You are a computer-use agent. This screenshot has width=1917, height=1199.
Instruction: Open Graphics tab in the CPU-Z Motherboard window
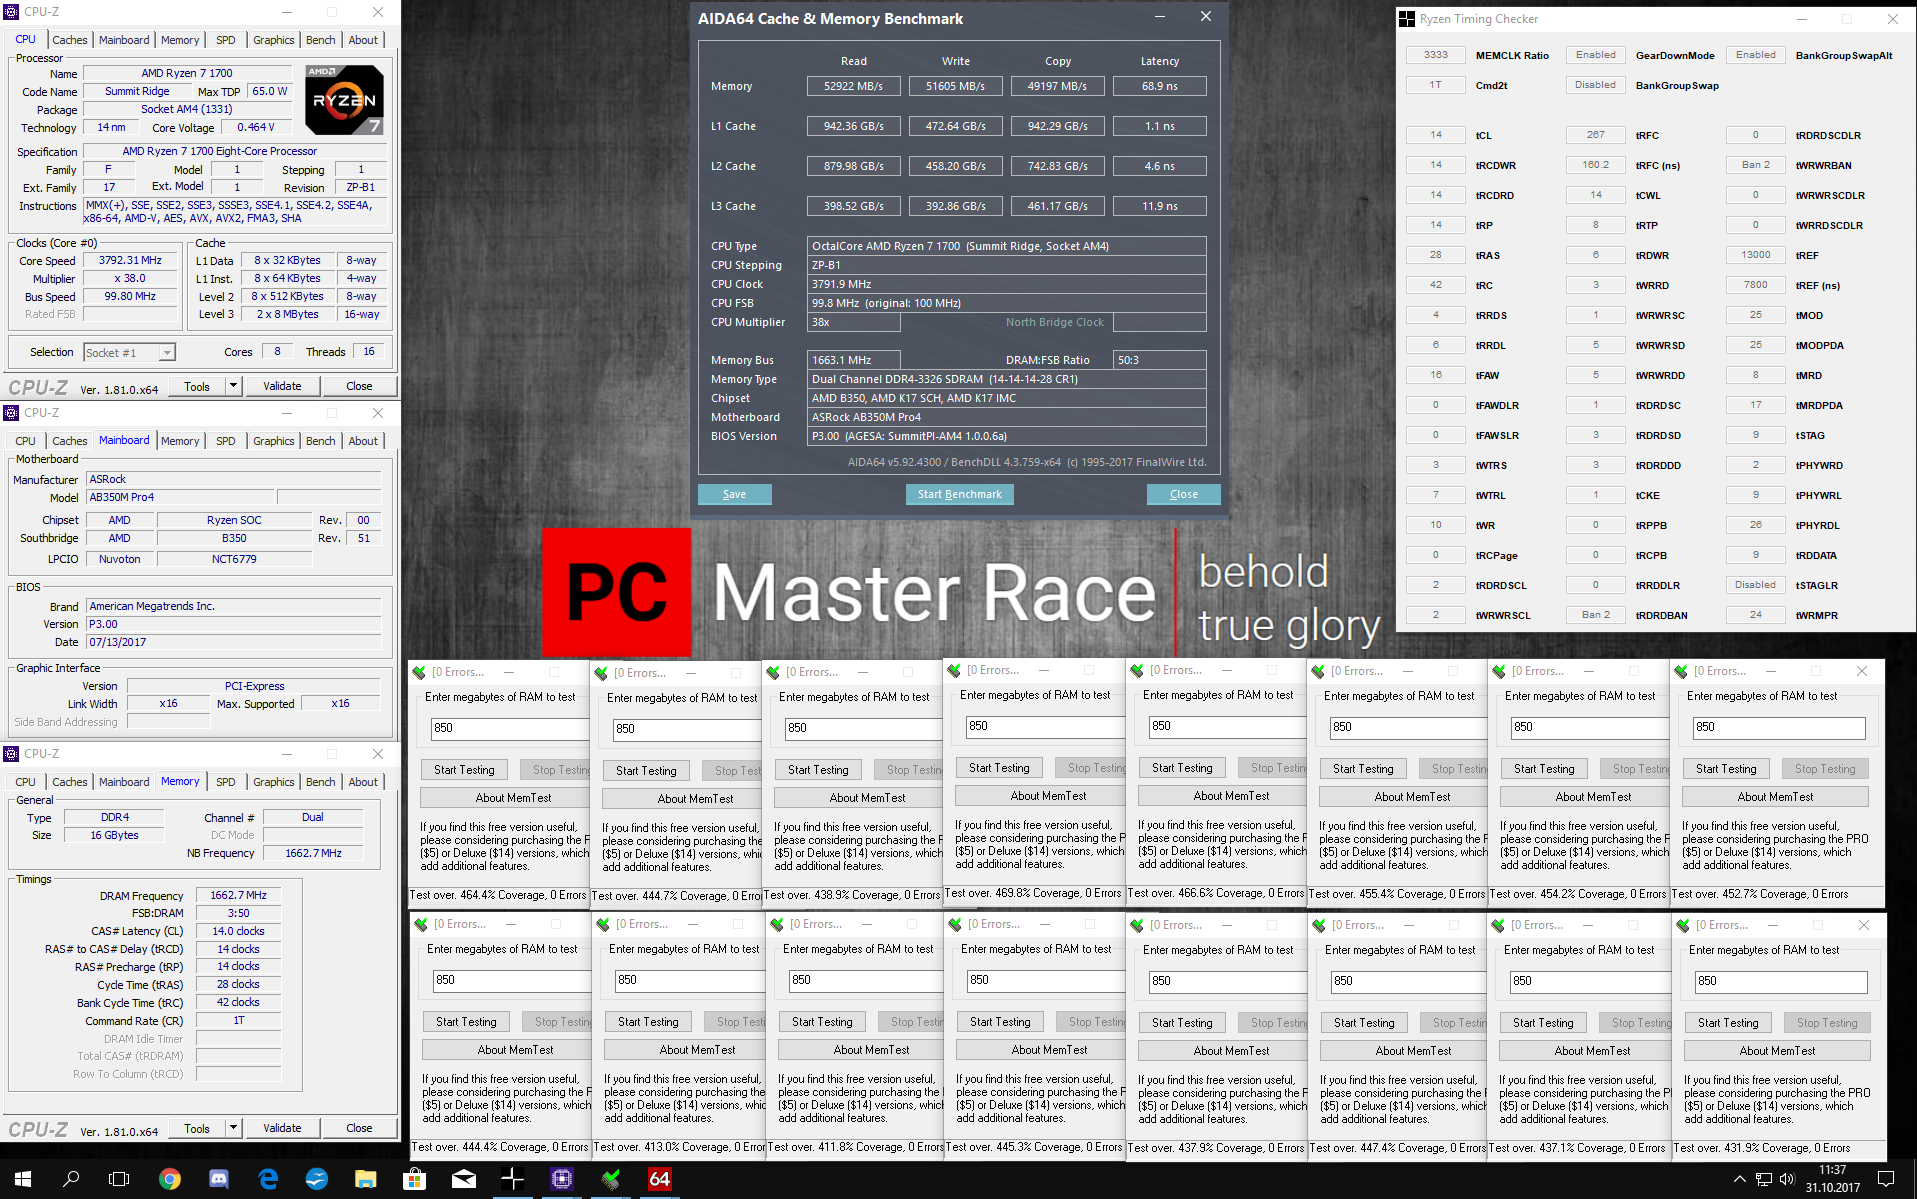(273, 441)
